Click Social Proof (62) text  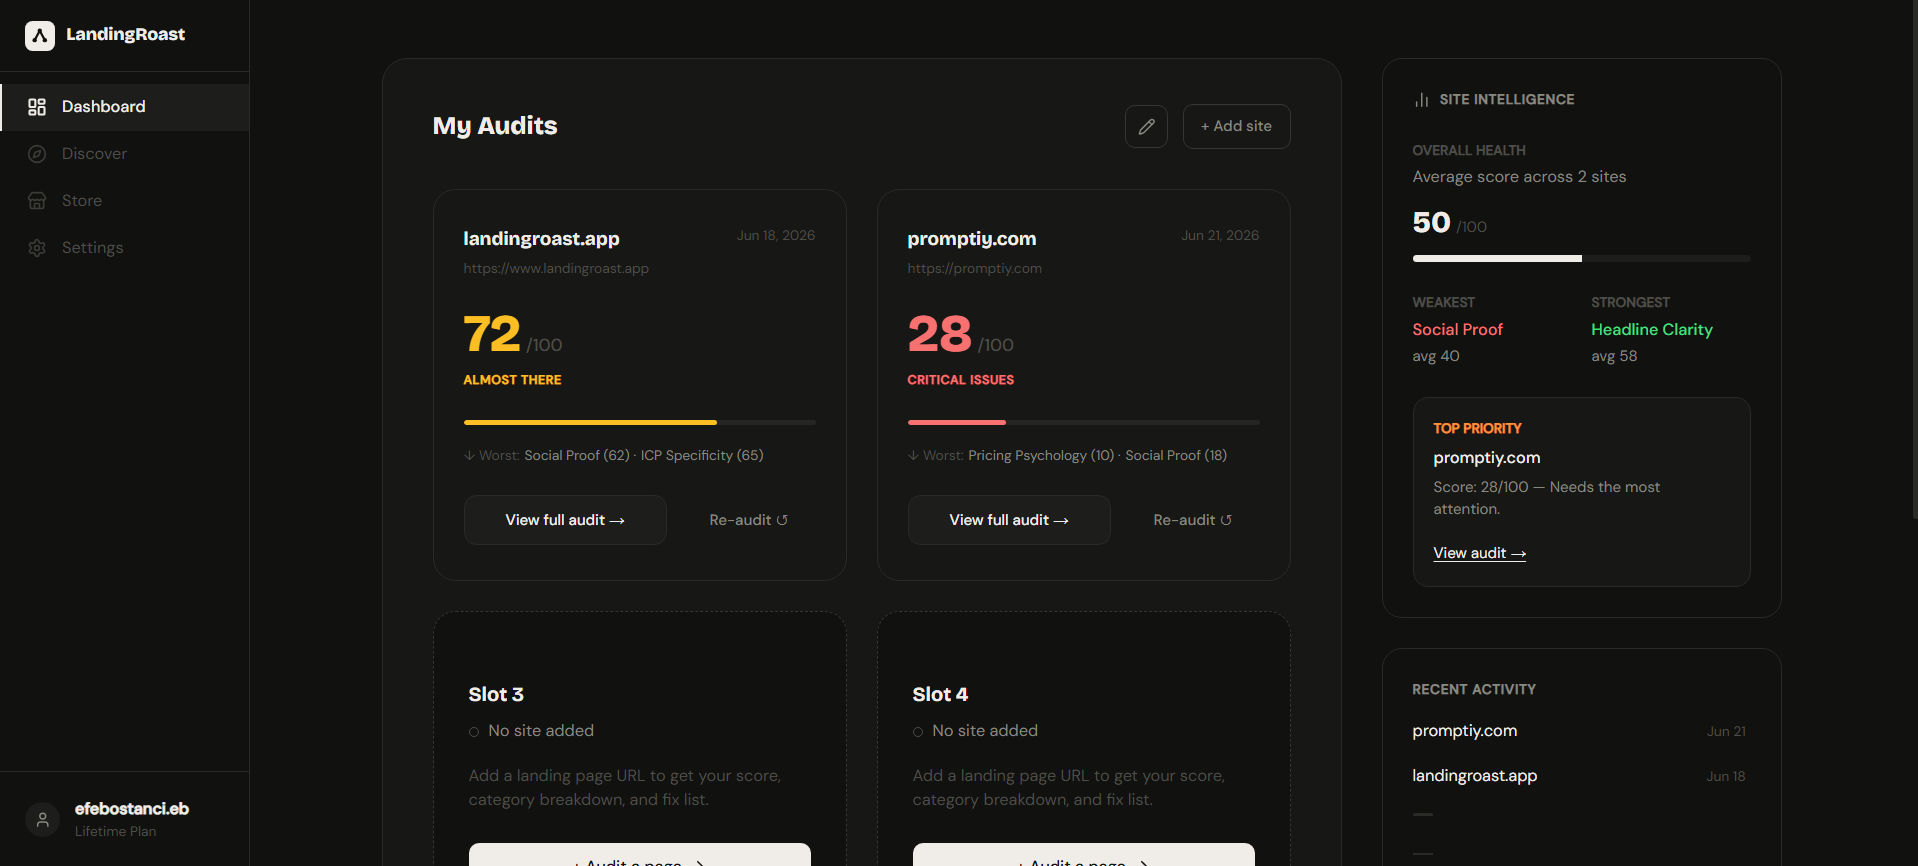pos(577,456)
